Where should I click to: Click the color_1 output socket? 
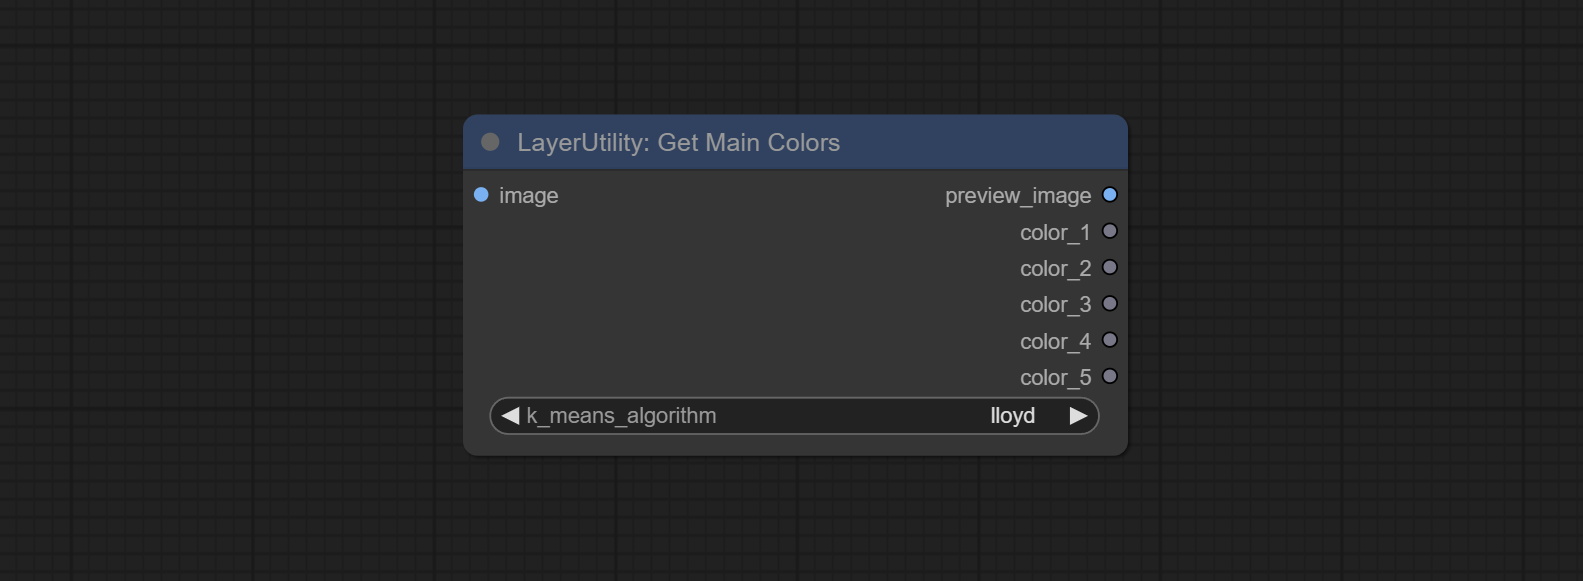point(1109,231)
